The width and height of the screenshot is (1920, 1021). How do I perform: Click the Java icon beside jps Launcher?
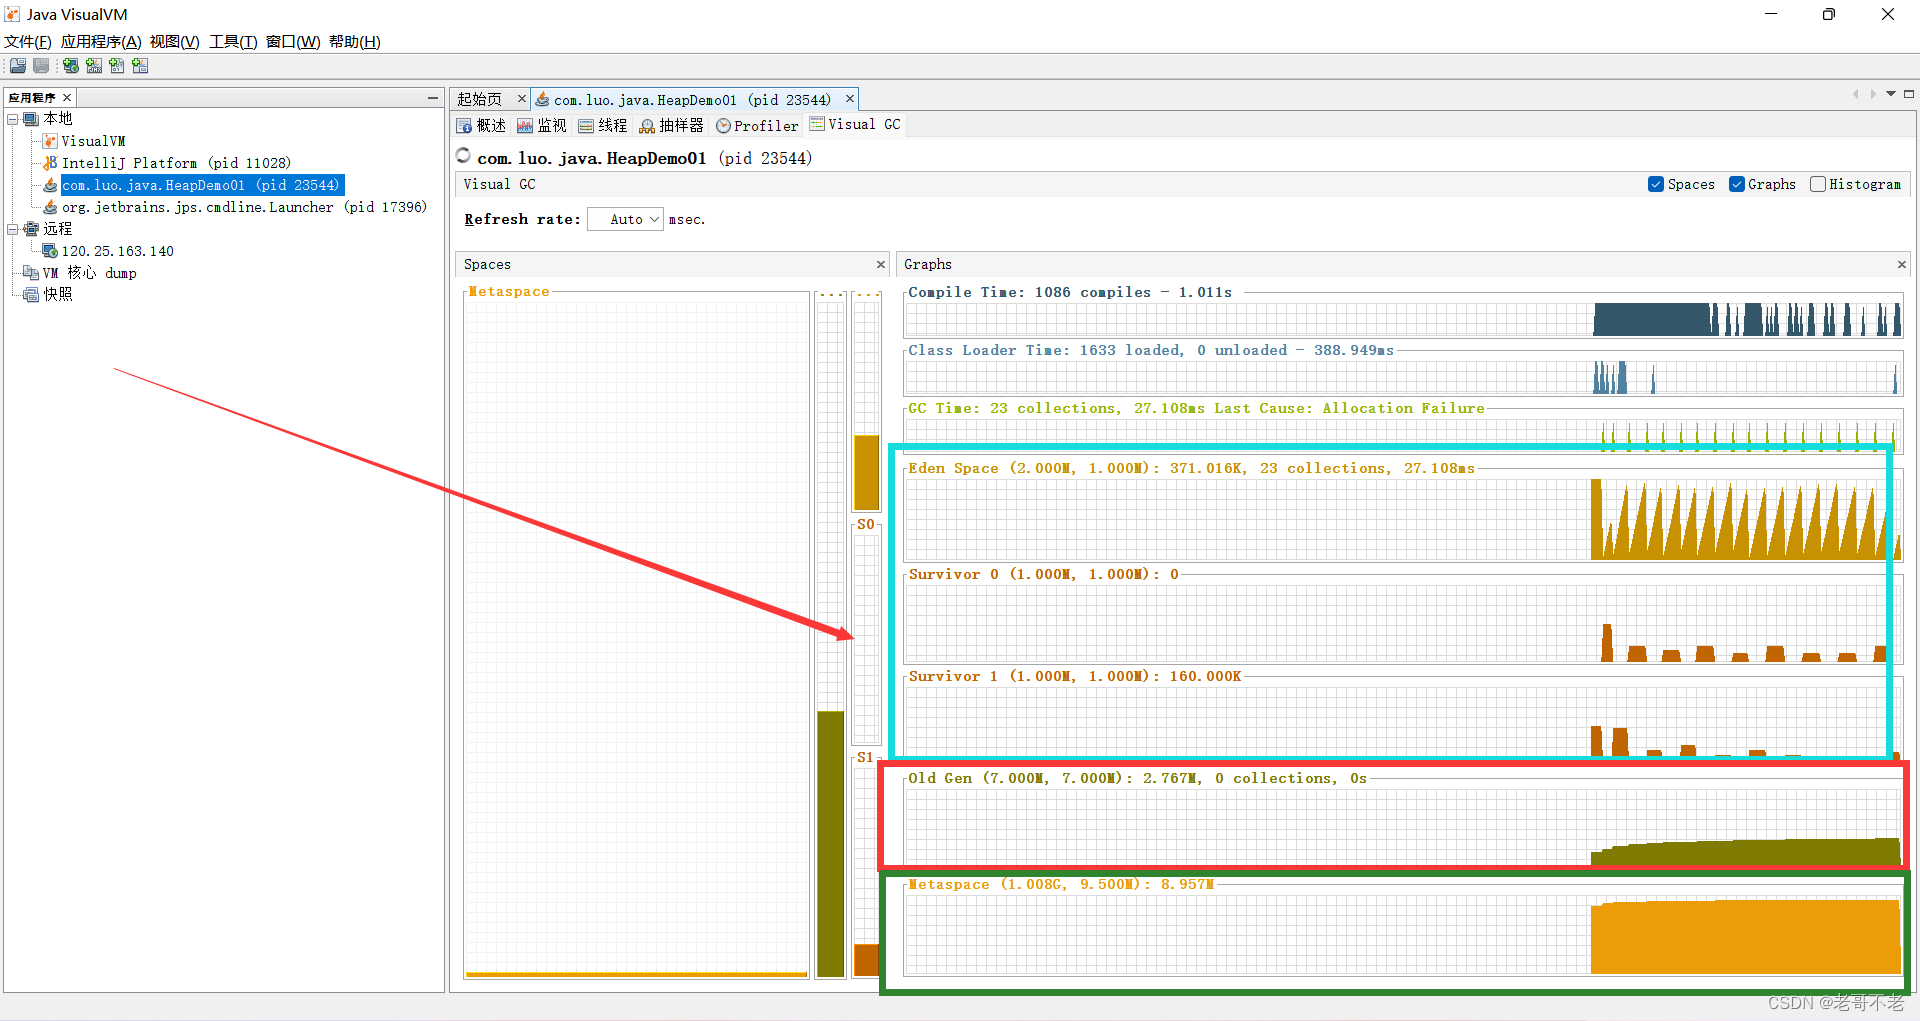coord(50,207)
